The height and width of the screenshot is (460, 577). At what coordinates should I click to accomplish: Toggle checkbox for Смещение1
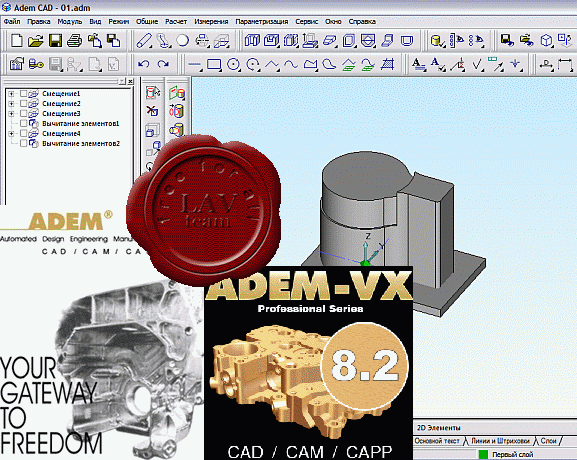coord(23,94)
